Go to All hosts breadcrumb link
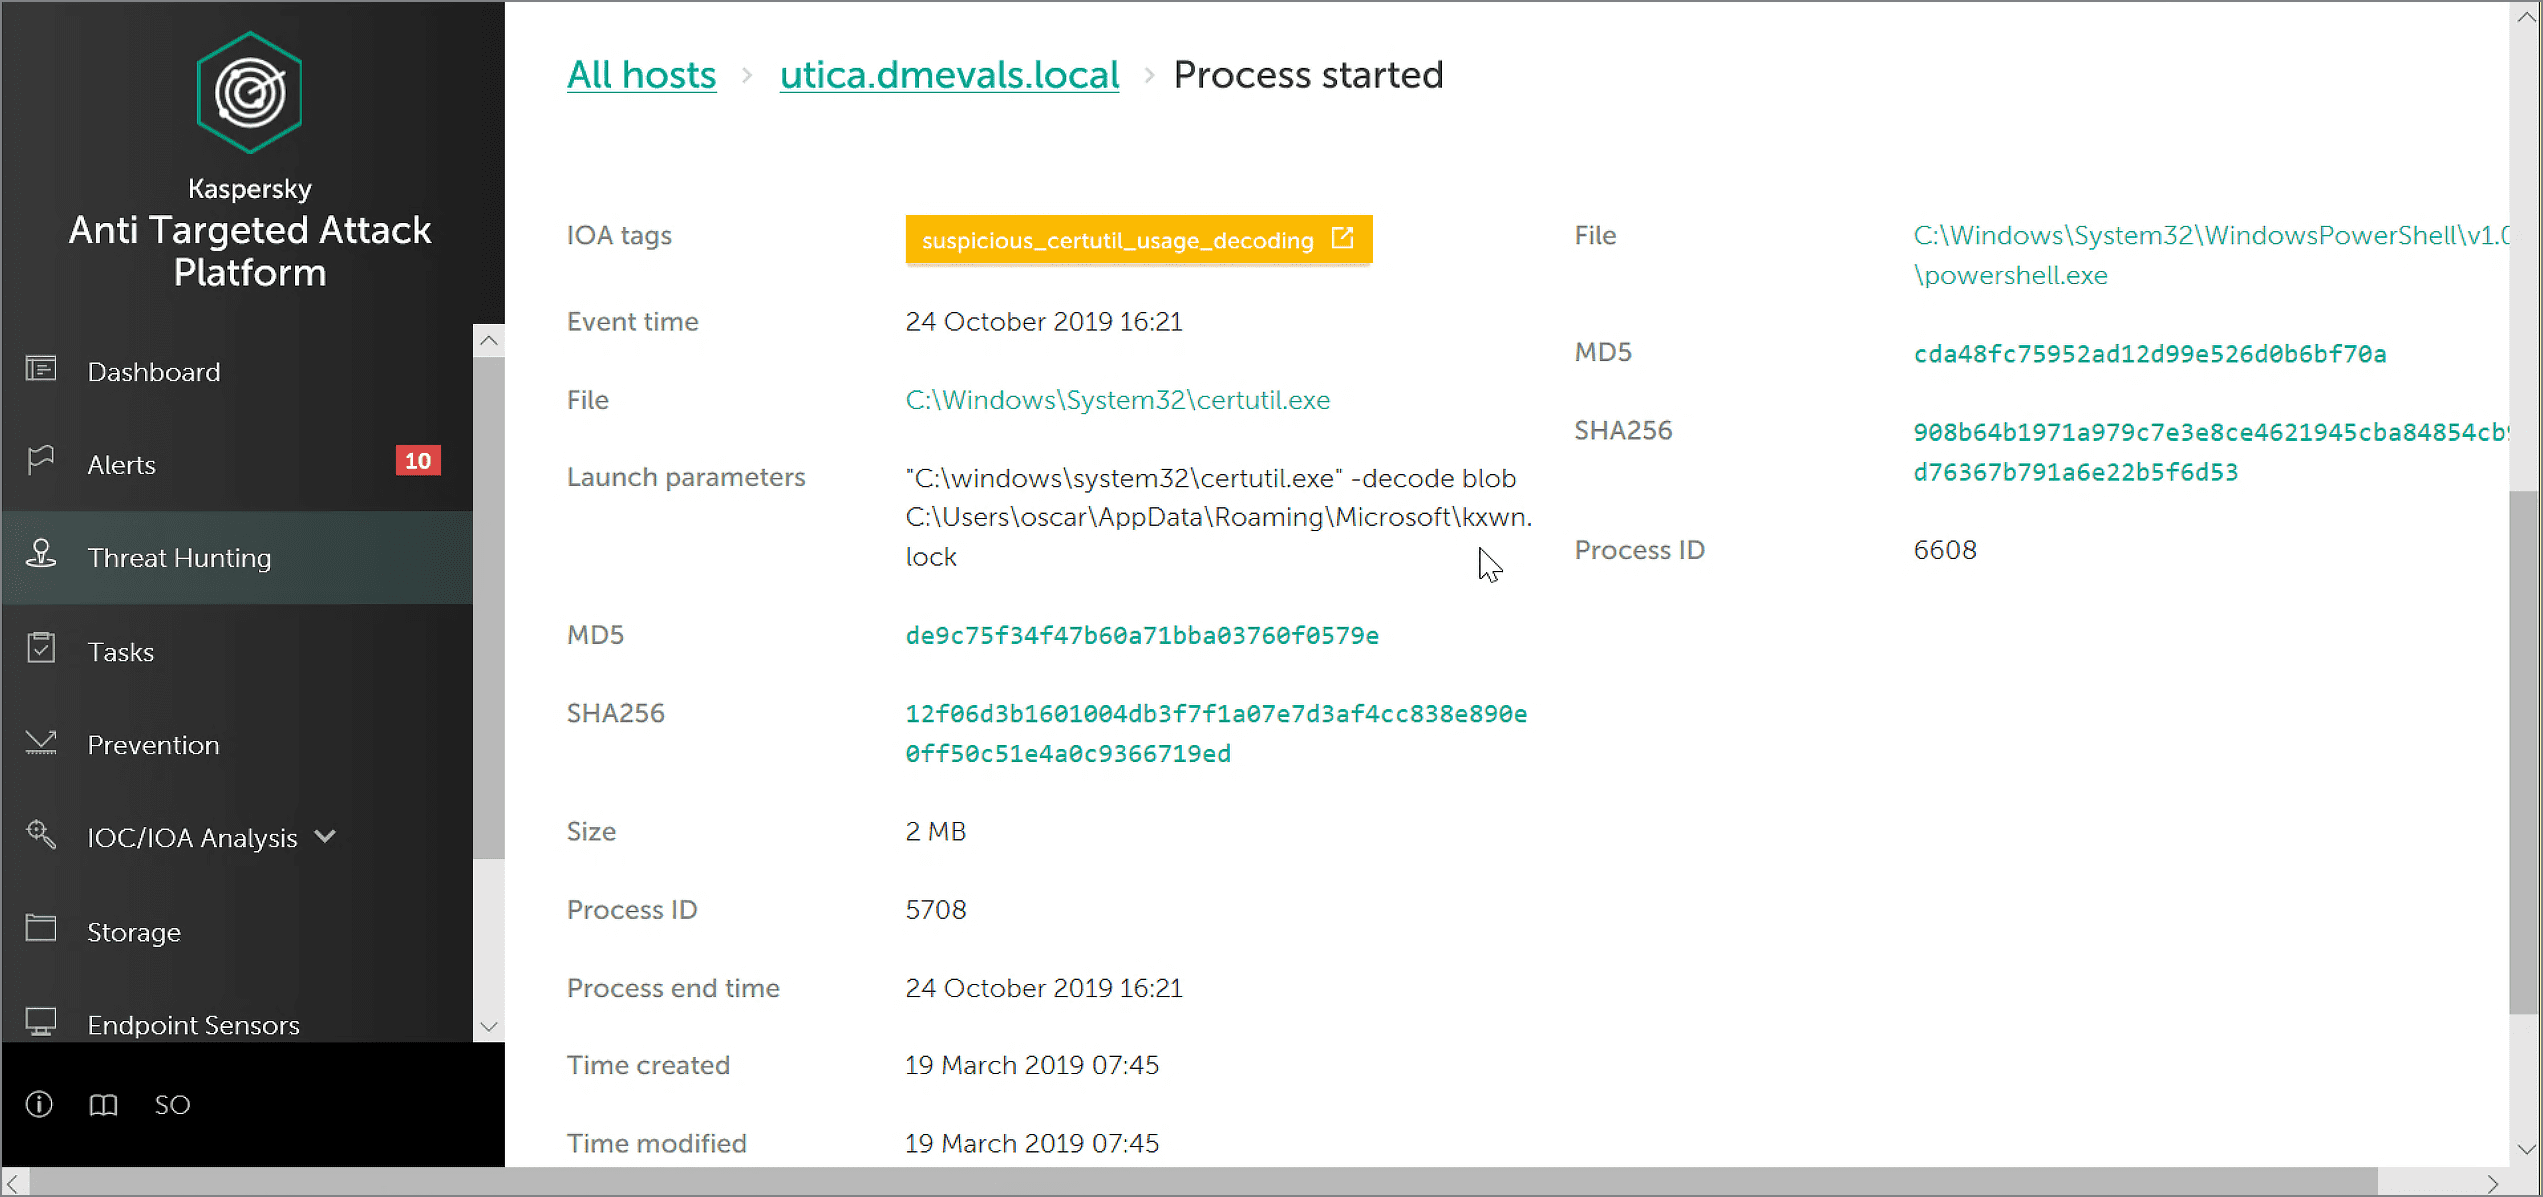 tap(641, 75)
